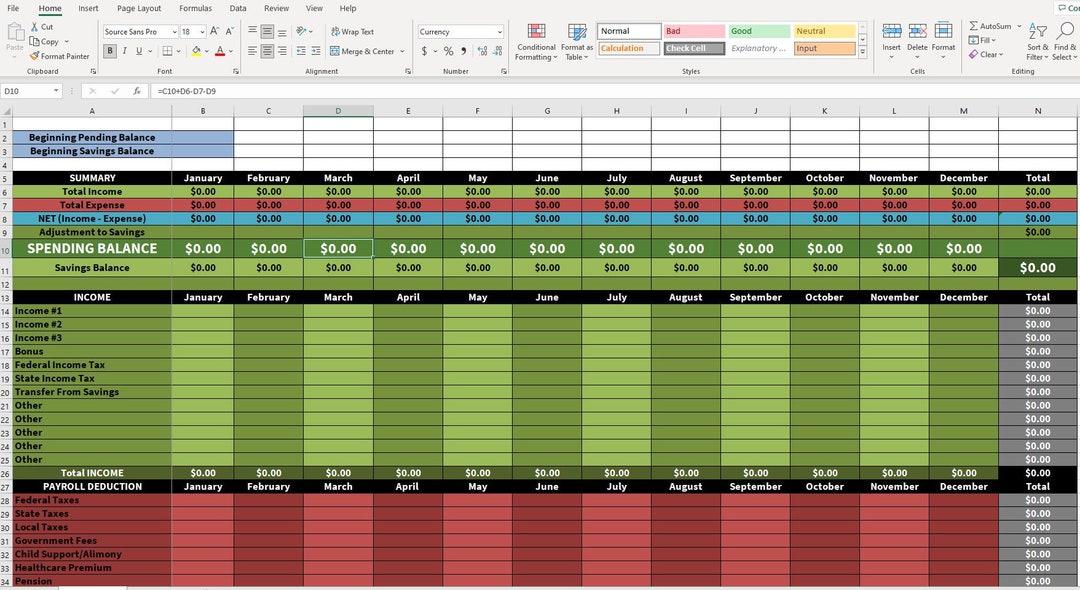Open the Review ribbon tab

click(x=275, y=7)
